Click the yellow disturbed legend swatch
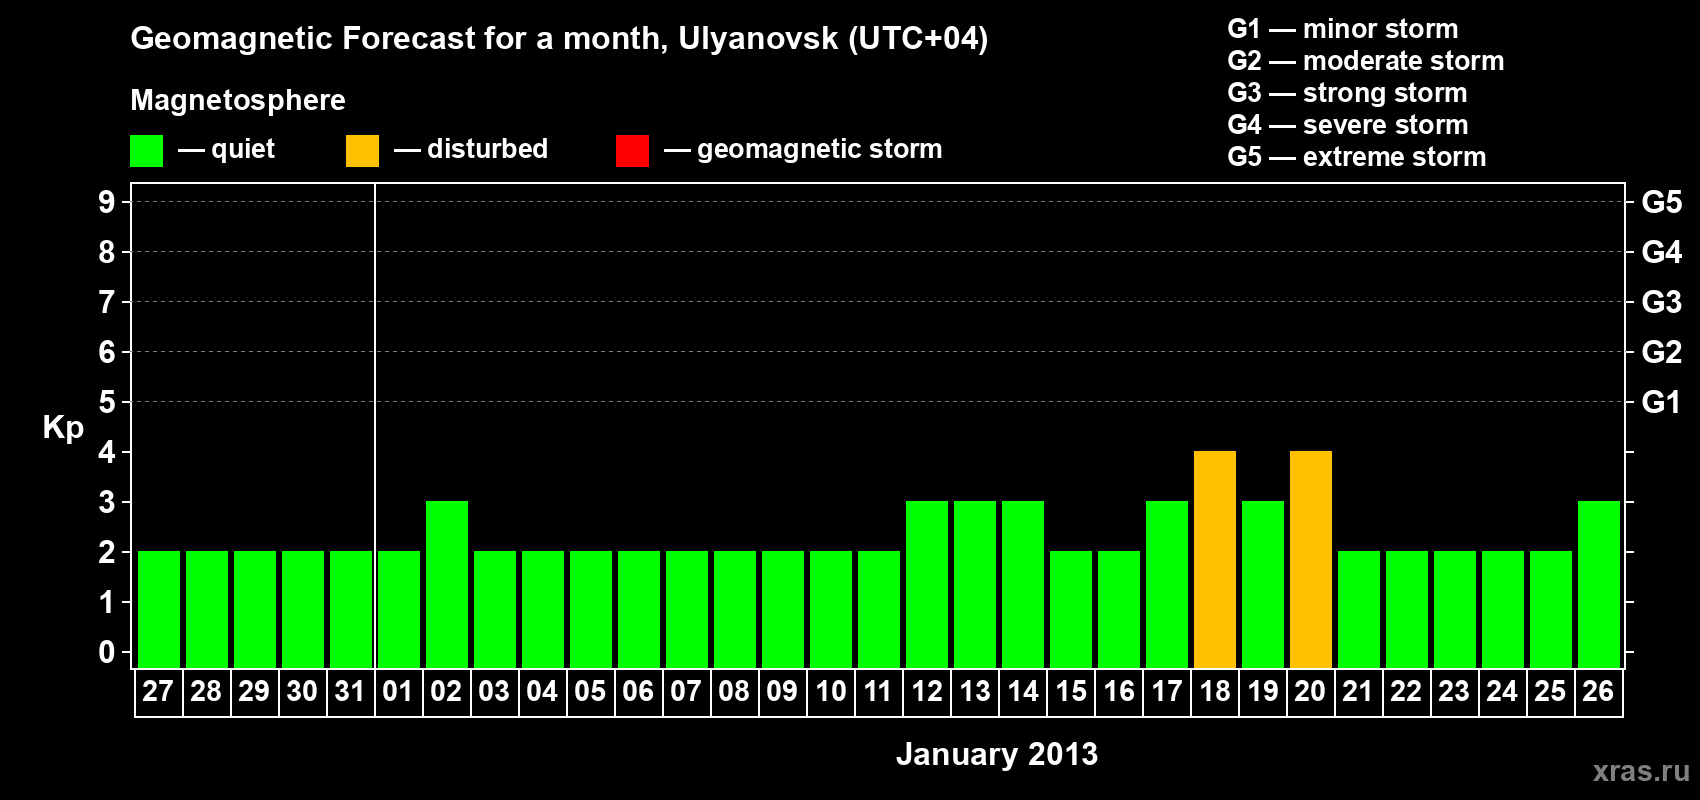Viewport: 1700px width, 800px height. (362, 151)
